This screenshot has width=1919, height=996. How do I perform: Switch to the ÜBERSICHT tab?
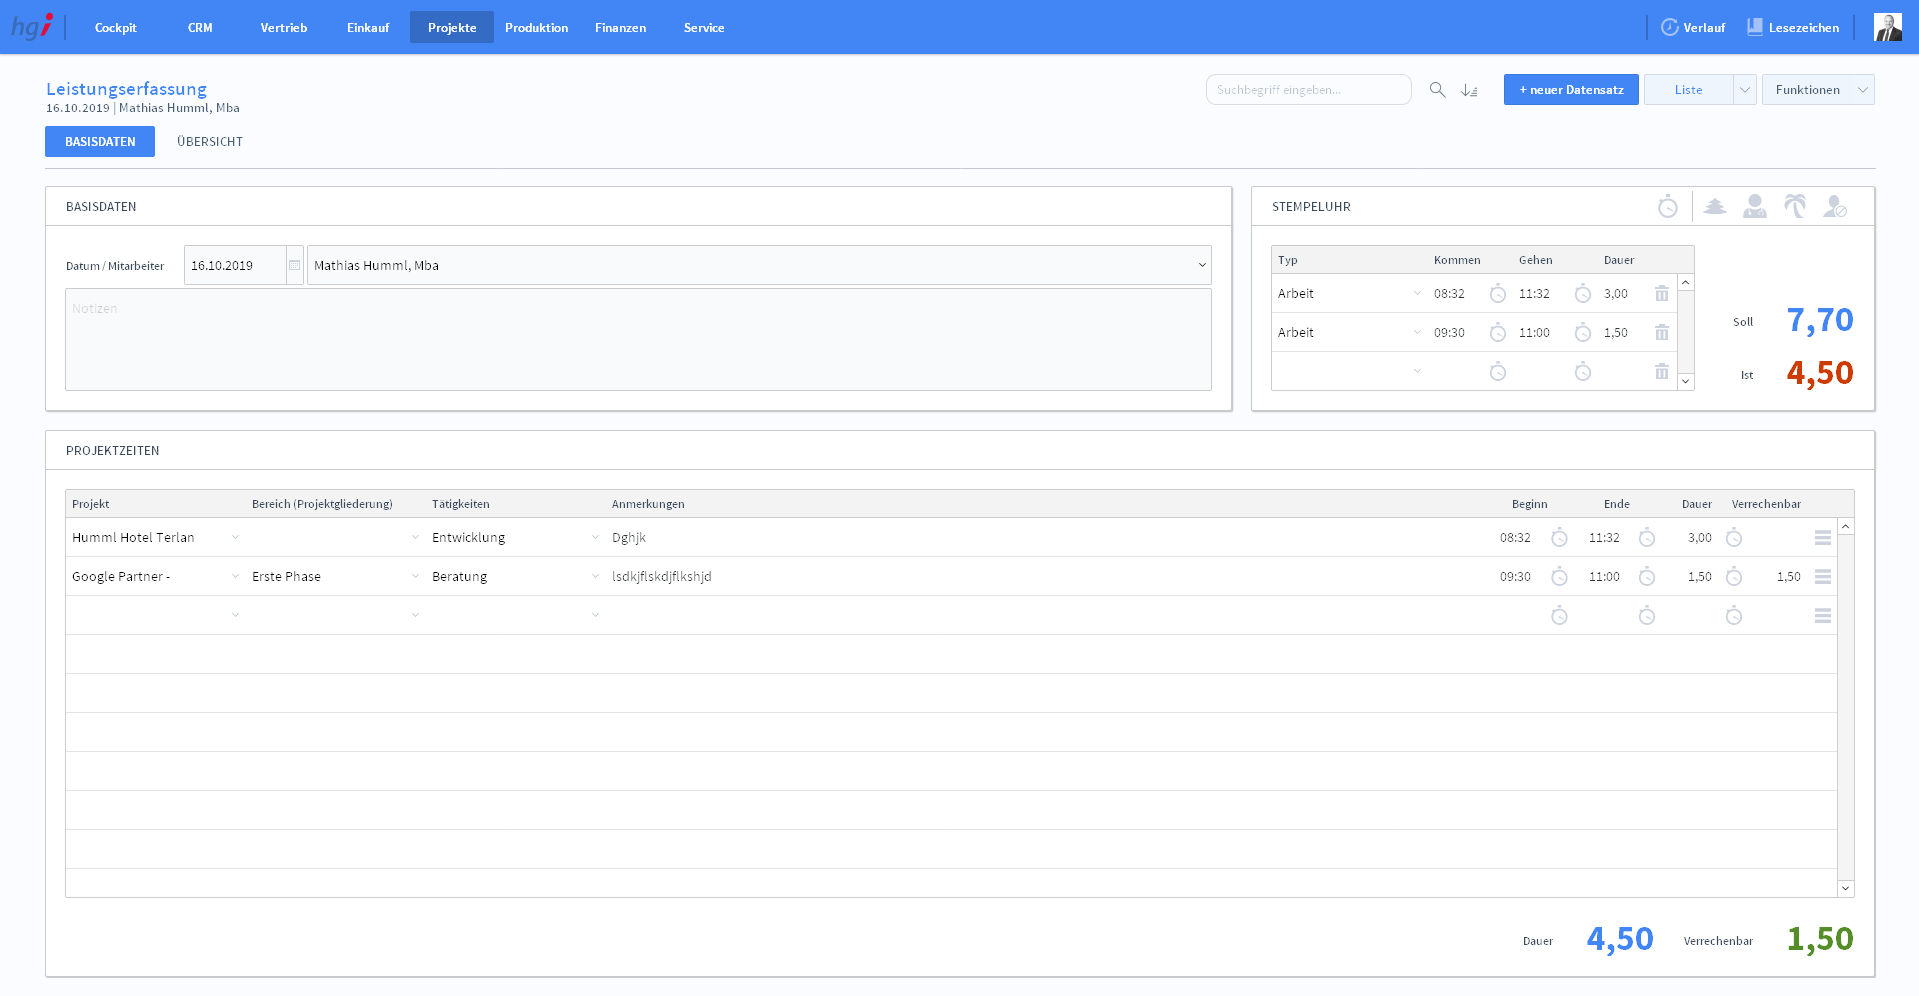[x=210, y=142]
